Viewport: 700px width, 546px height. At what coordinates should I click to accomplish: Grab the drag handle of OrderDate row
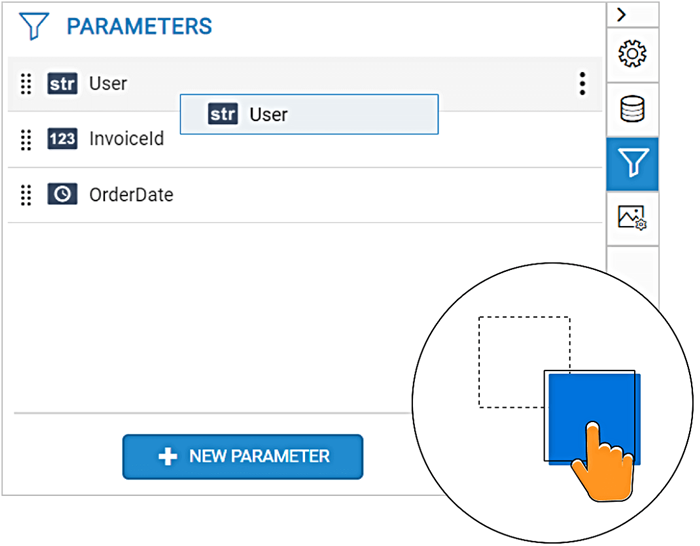click(x=27, y=195)
